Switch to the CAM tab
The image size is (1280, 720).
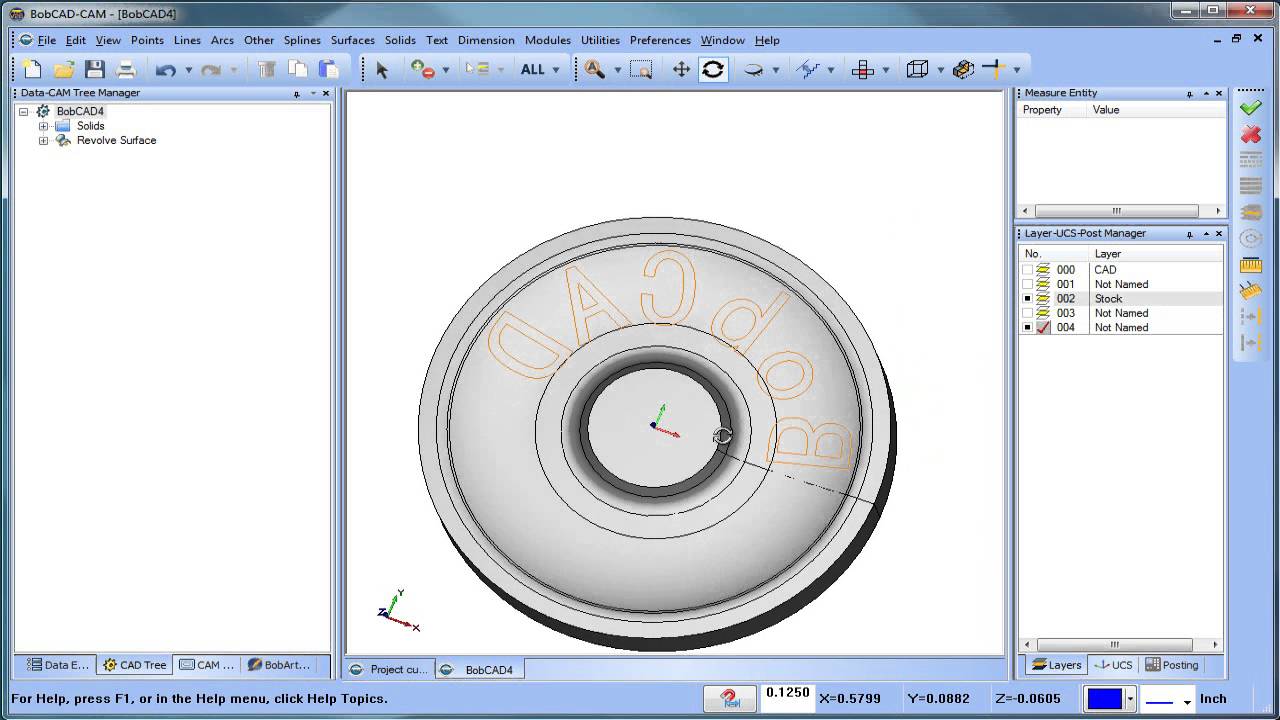pos(207,665)
